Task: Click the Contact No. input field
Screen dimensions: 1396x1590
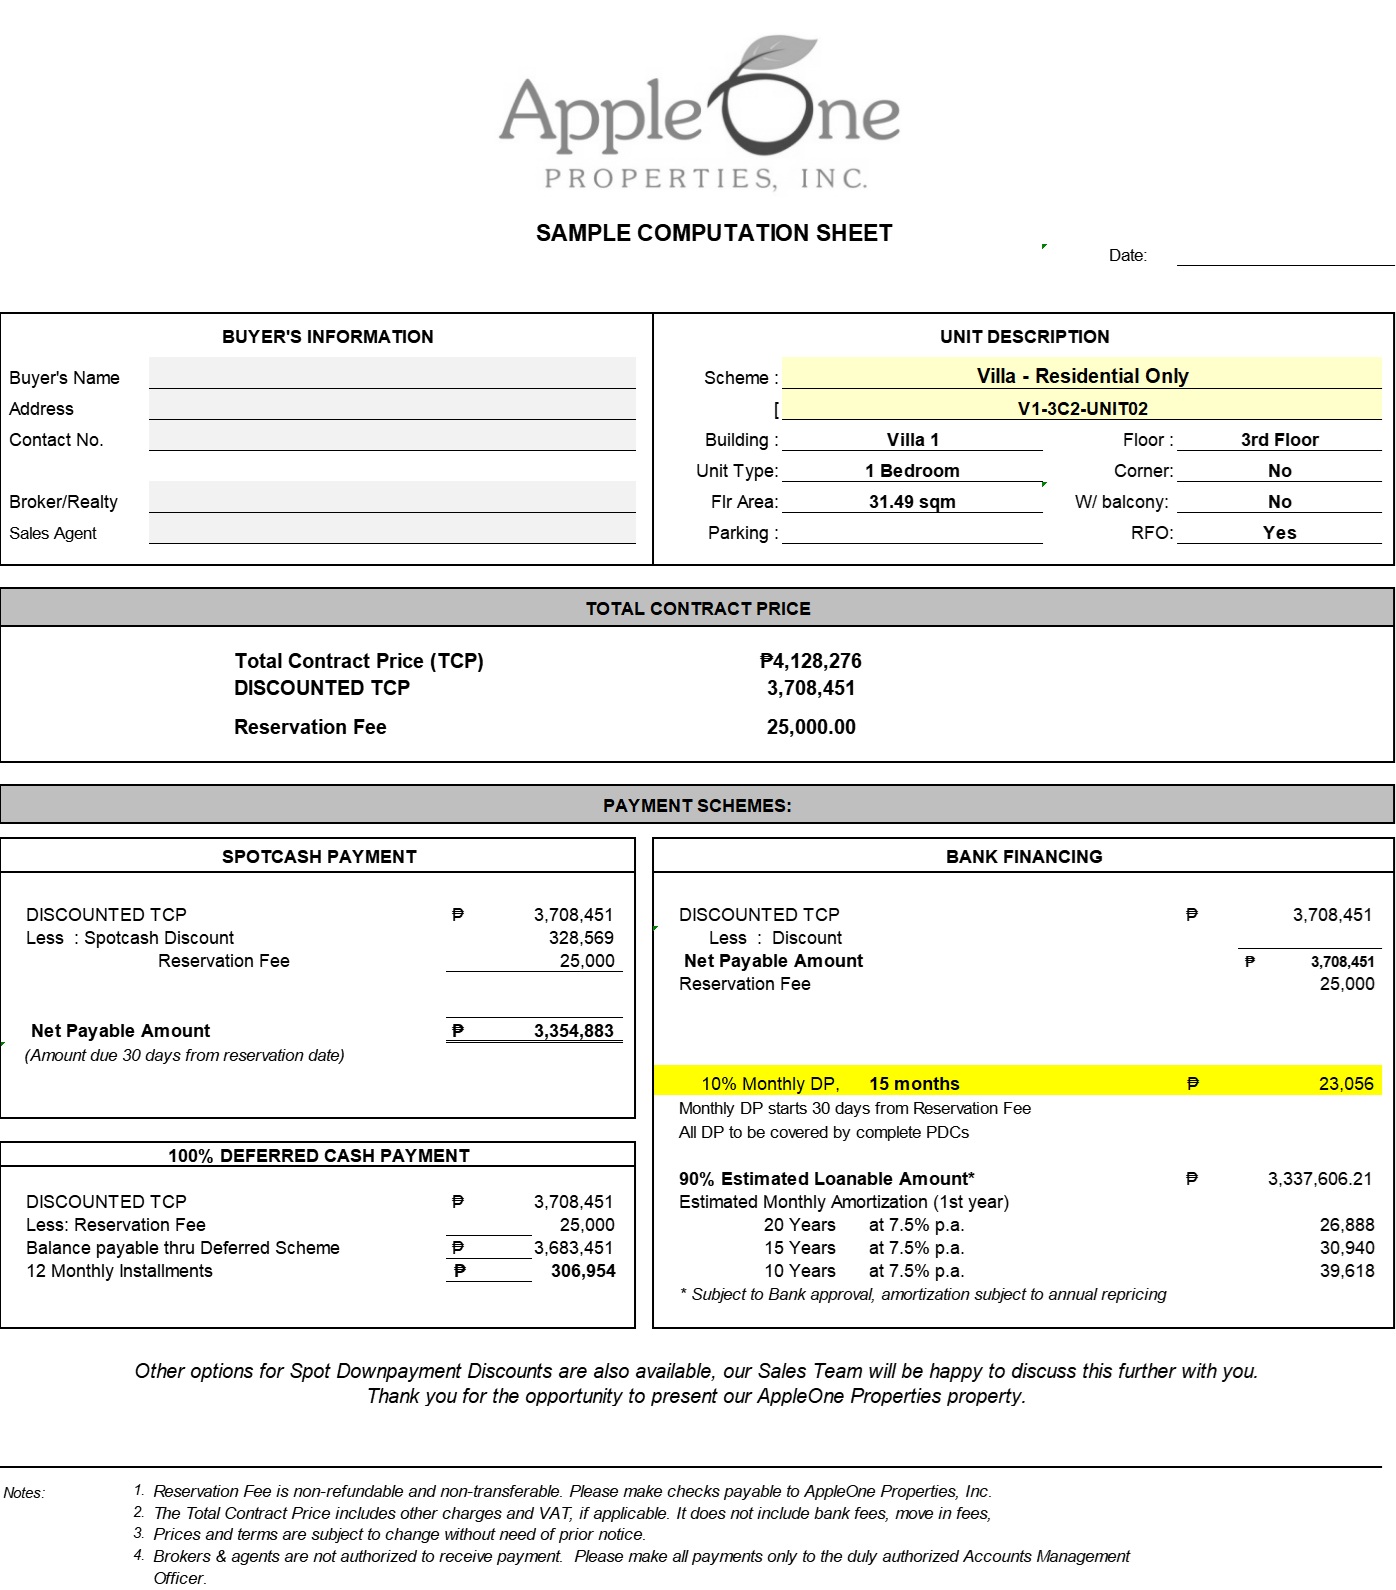Action: tap(392, 436)
